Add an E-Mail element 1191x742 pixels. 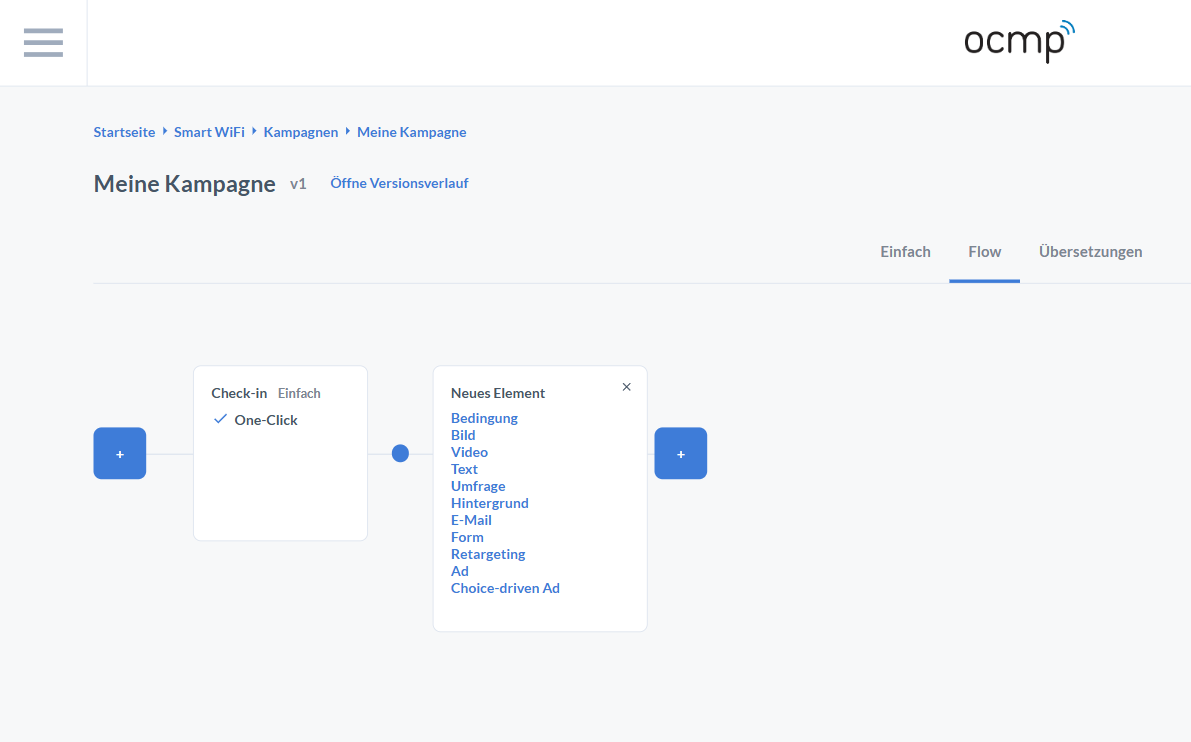[x=471, y=520]
